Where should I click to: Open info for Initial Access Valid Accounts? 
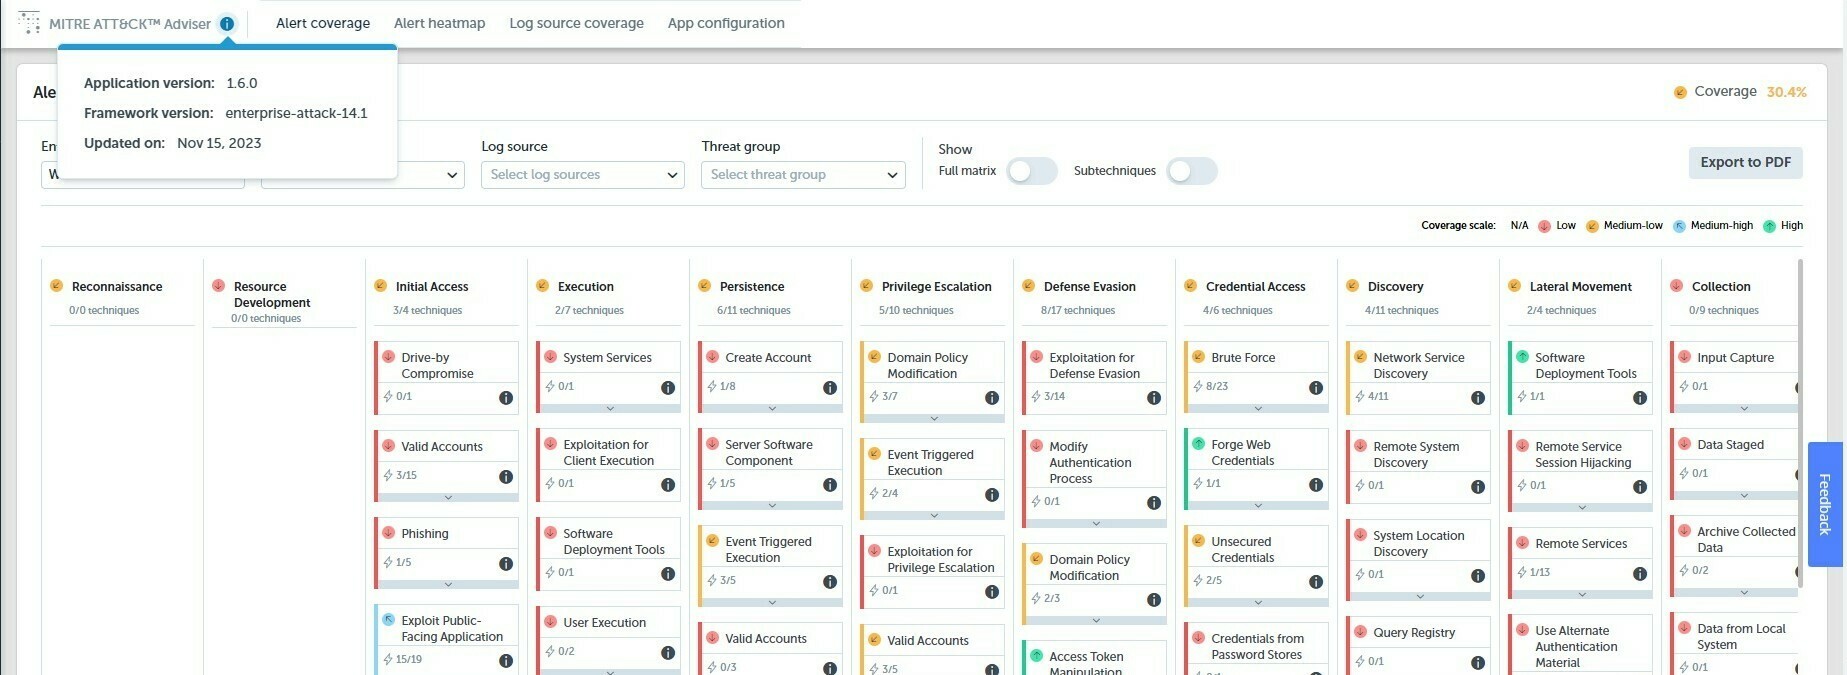coord(506,477)
